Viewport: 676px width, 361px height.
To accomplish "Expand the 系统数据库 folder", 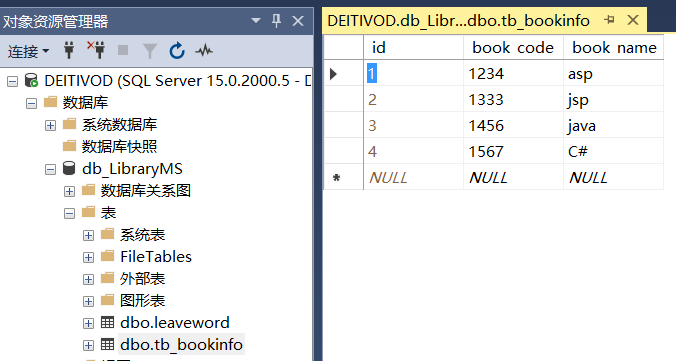I will pyautogui.click(x=50, y=125).
